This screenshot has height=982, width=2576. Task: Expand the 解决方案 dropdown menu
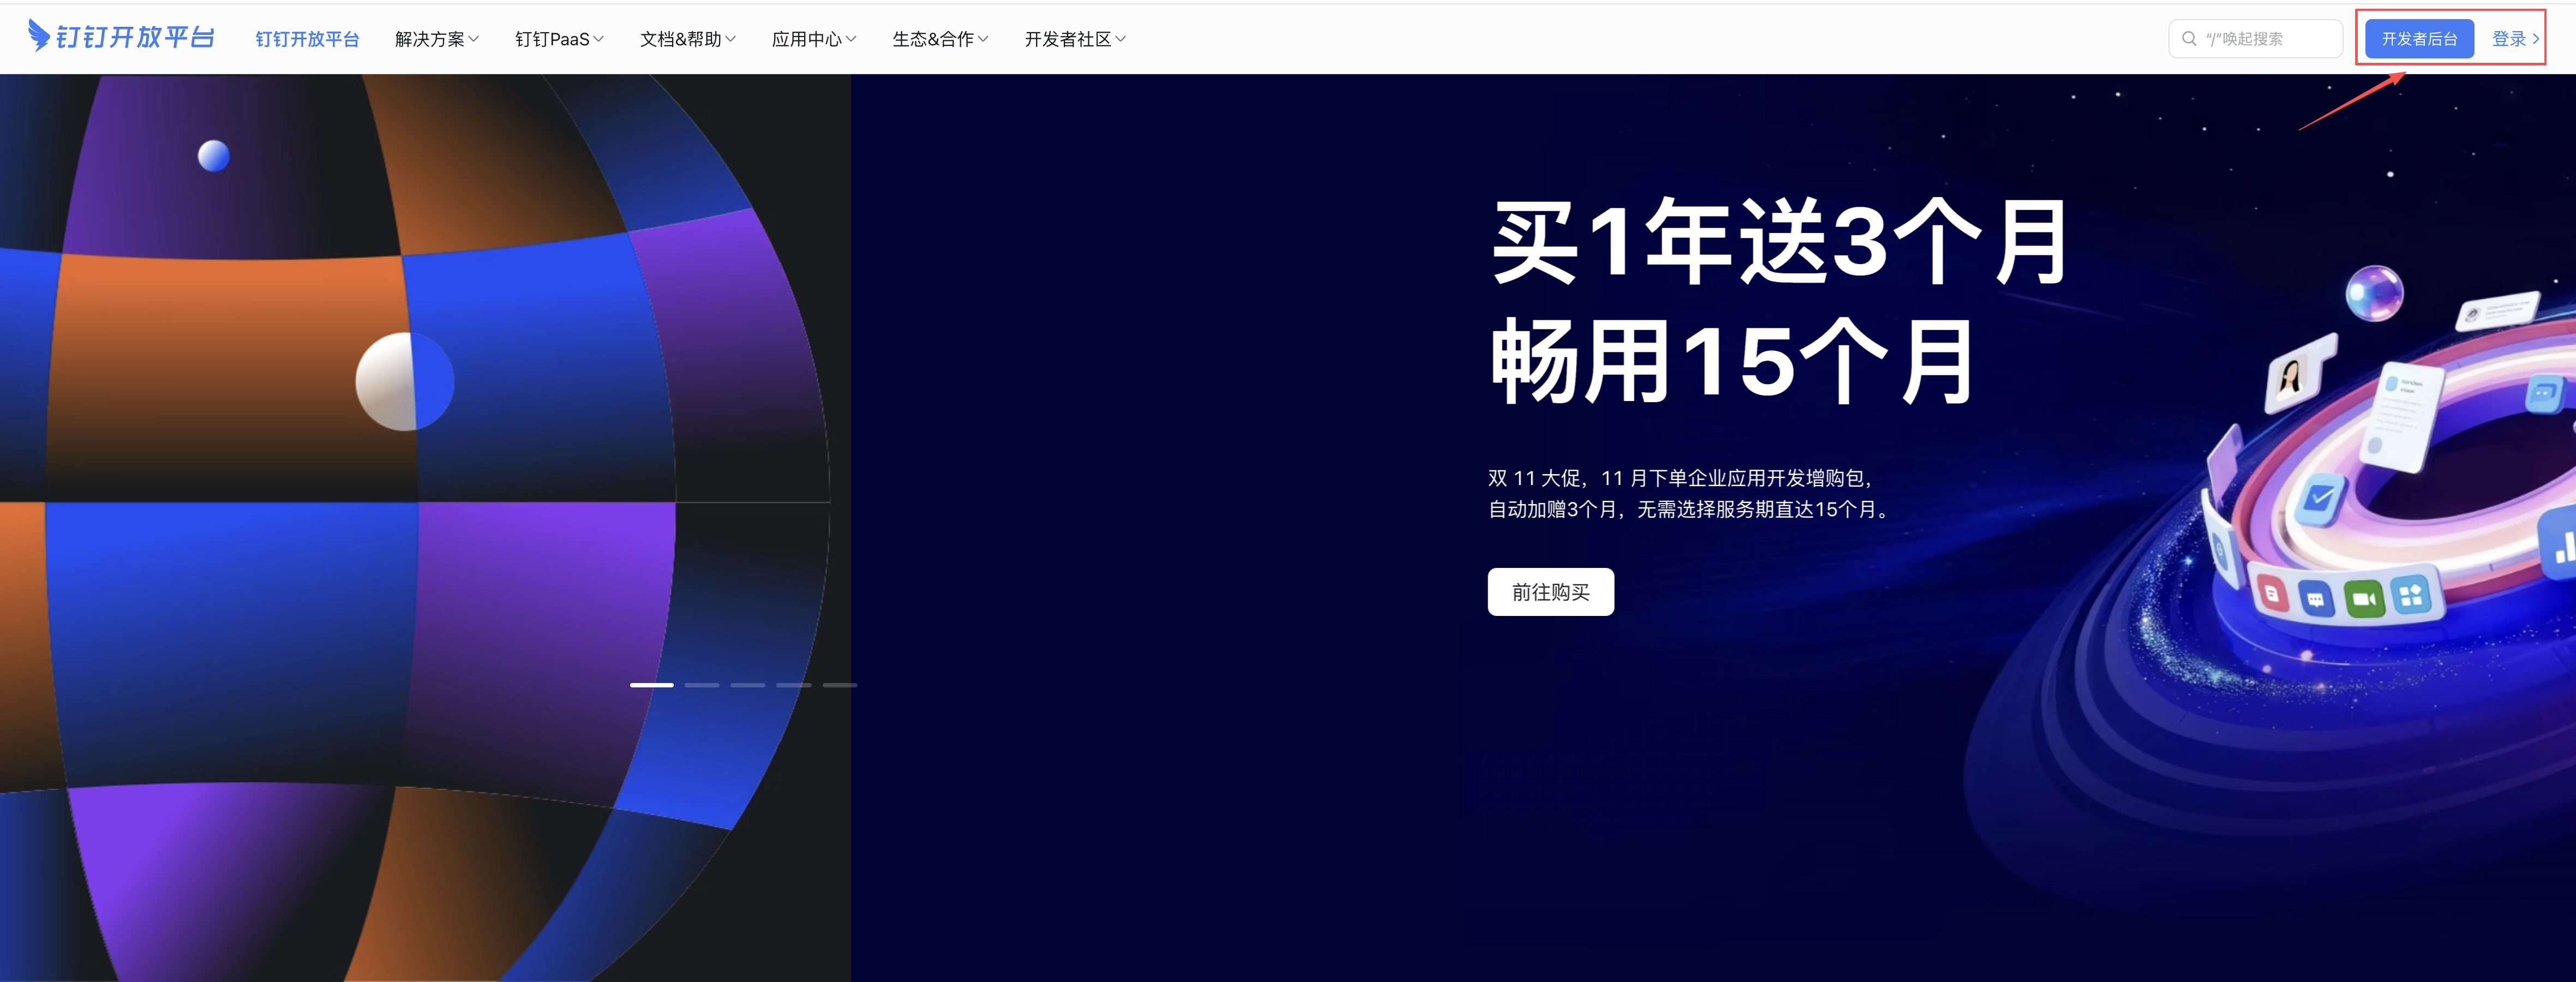tap(436, 39)
